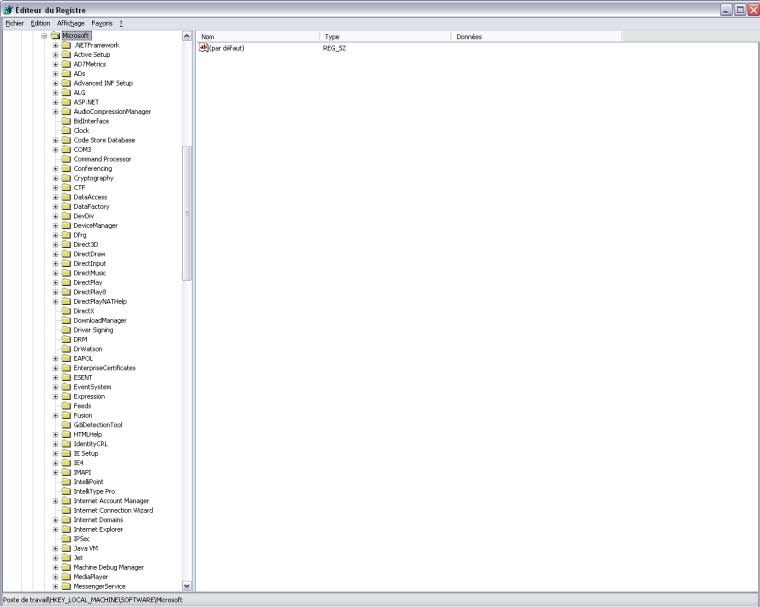Expand the ASP.NET registry key
Image resolution: width=760 pixels, height=607 pixels.
click(56, 102)
